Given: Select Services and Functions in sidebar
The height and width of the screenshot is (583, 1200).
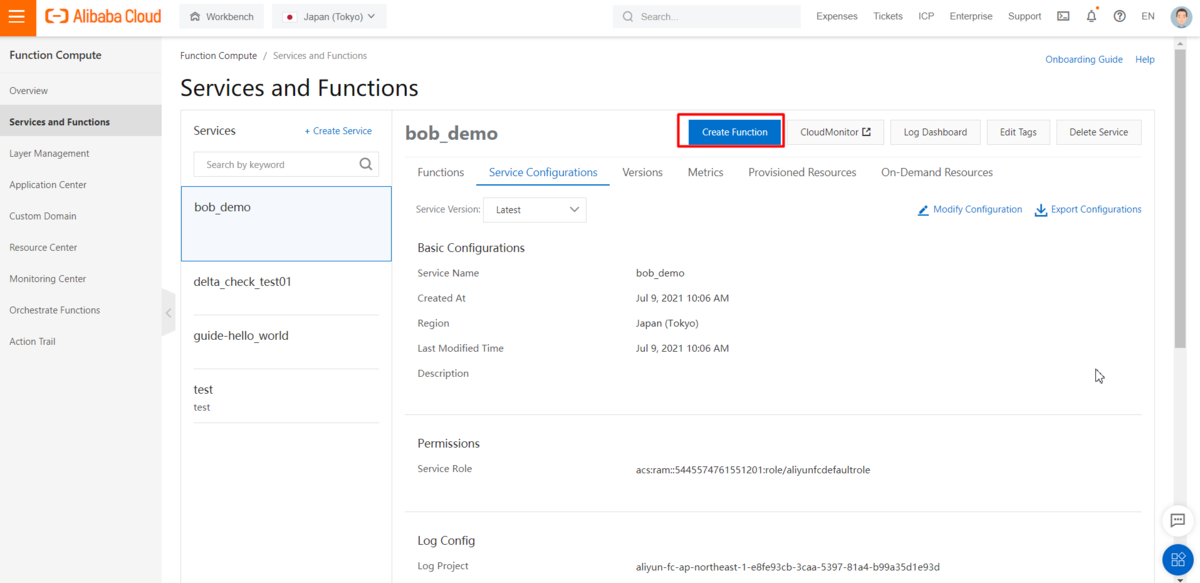Looking at the screenshot, I should (80, 122).
